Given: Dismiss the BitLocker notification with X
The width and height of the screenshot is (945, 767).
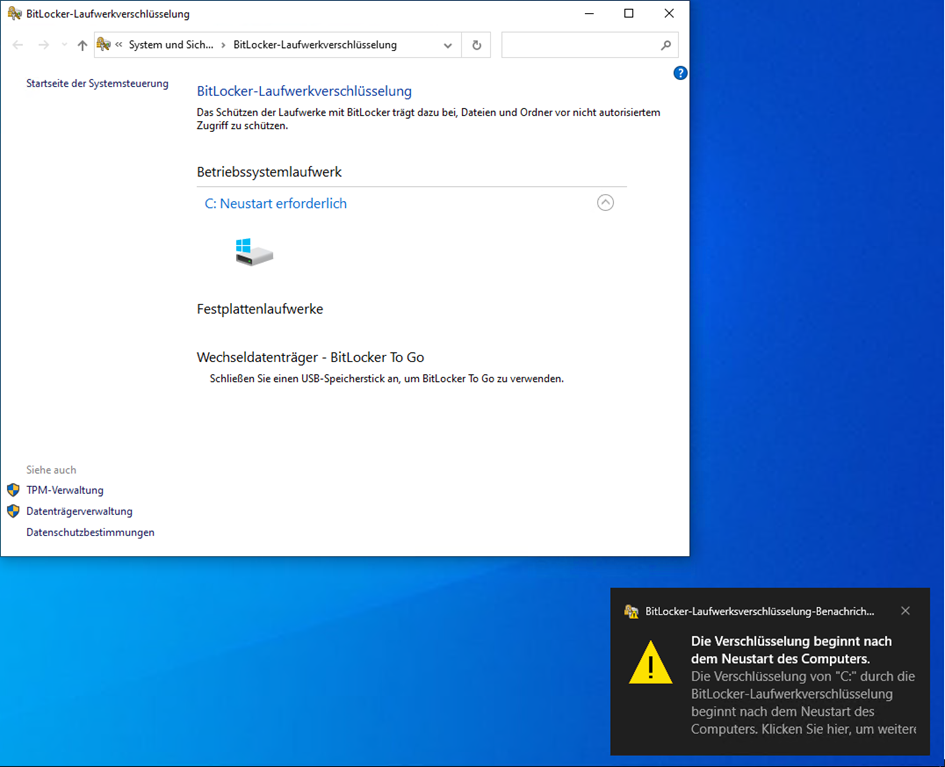Looking at the screenshot, I should tap(905, 611).
